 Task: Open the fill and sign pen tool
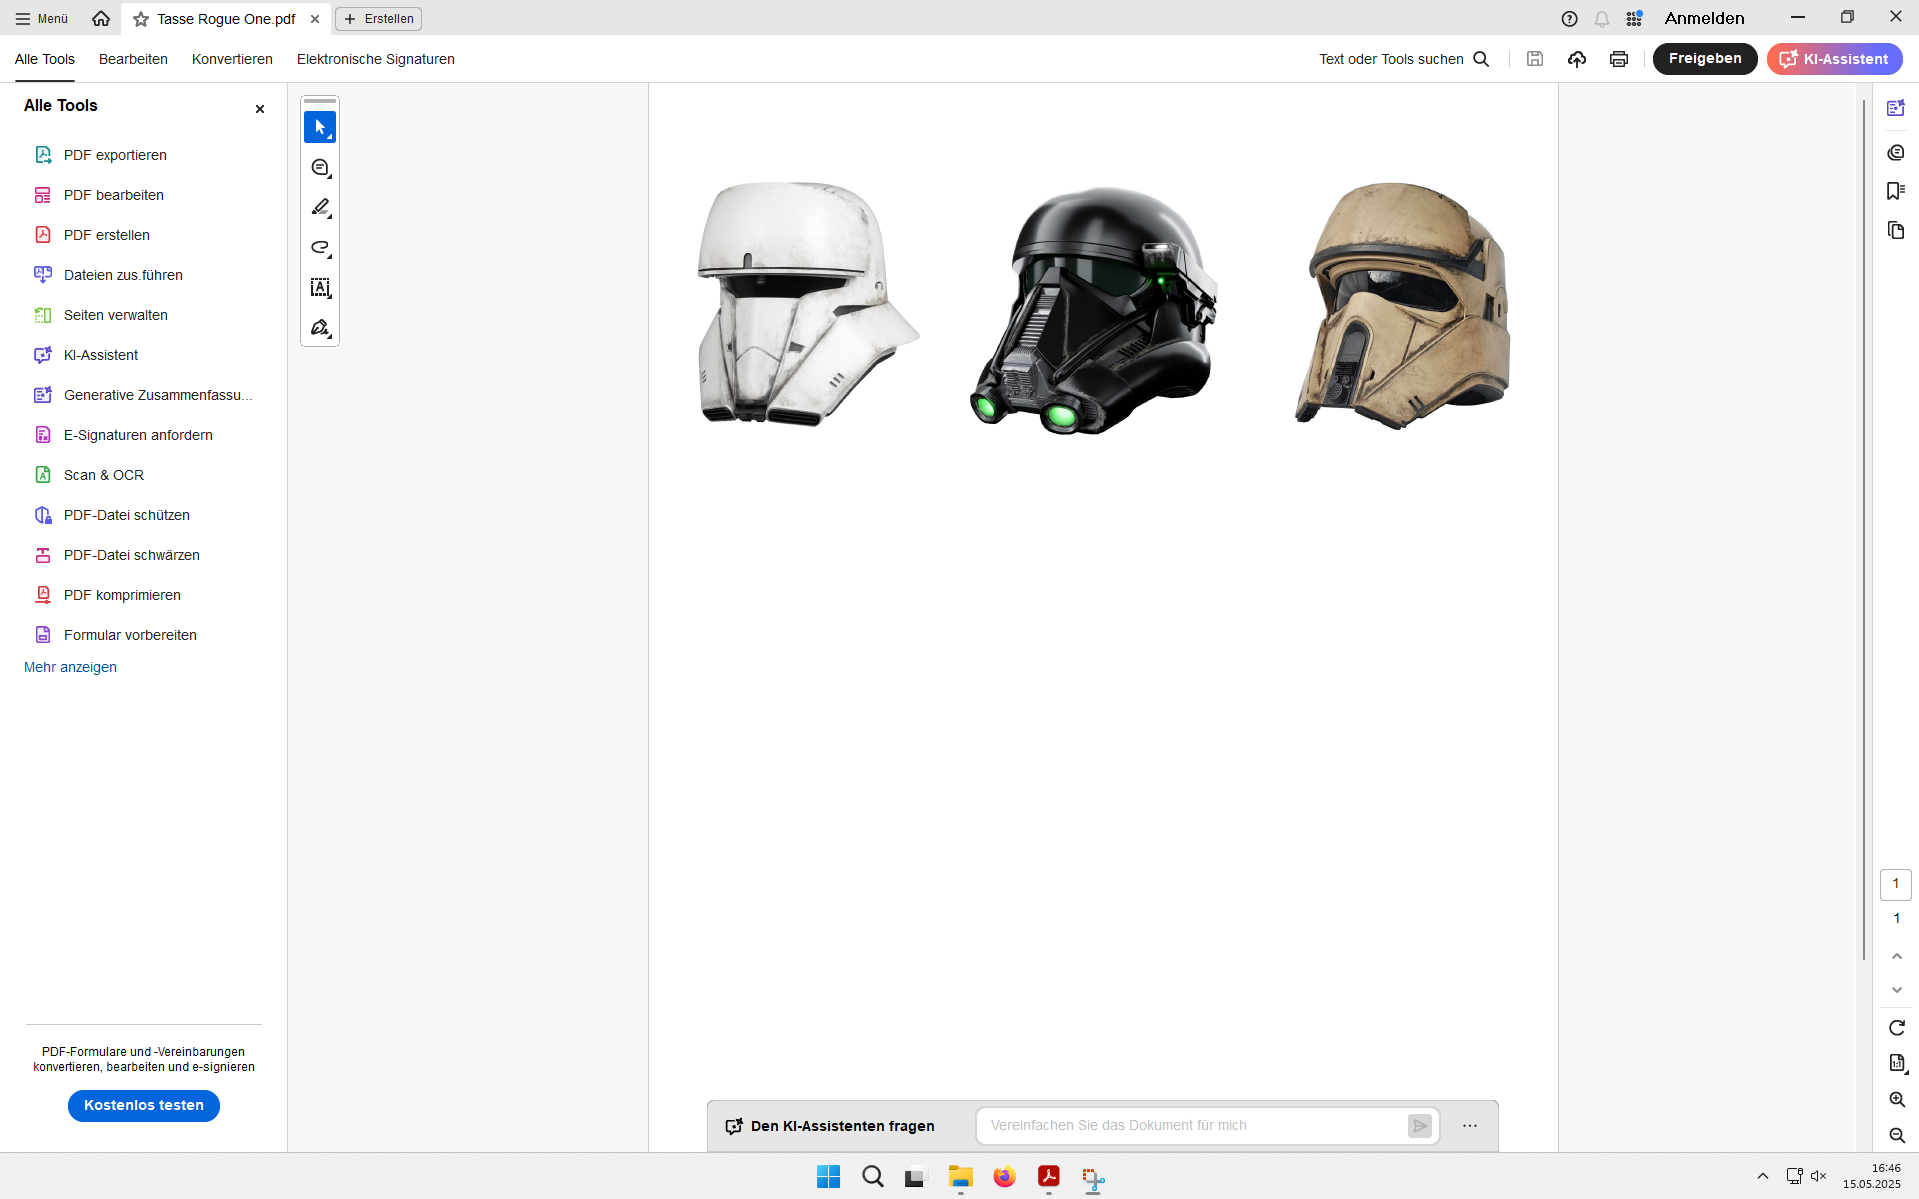coord(320,328)
